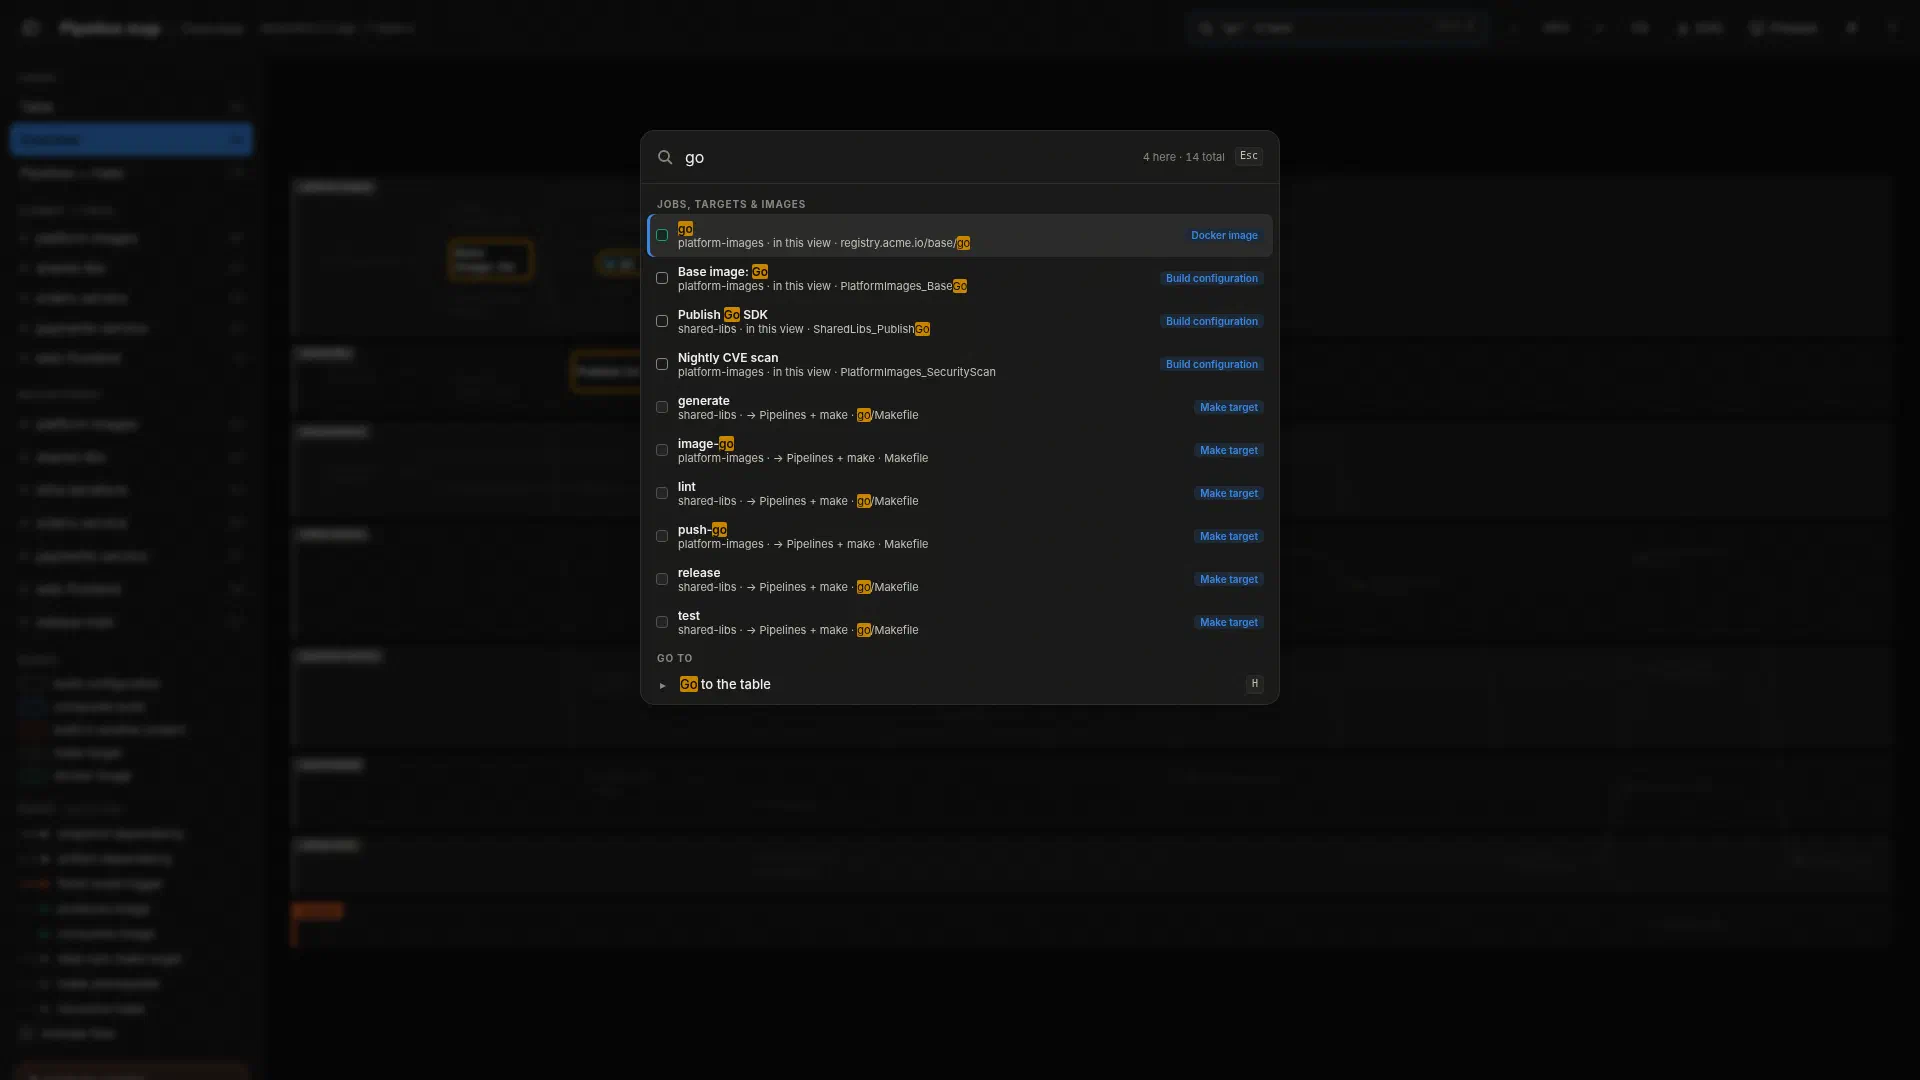This screenshot has width=1920, height=1080.
Task: Click the 'Make target' badge on the 'test' row
Action: click(x=1228, y=622)
